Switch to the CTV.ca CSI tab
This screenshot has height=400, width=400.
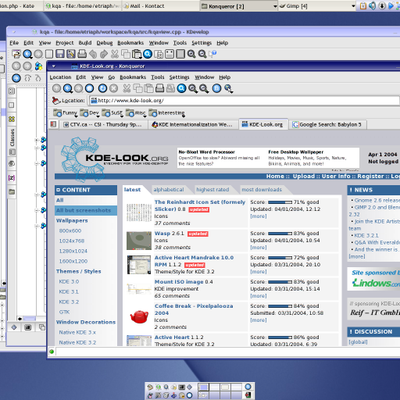pyautogui.click(x=103, y=125)
